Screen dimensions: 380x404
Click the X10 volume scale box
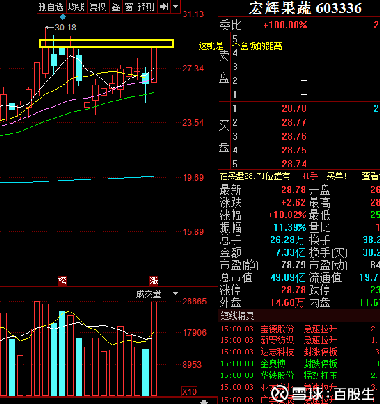click(x=189, y=391)
